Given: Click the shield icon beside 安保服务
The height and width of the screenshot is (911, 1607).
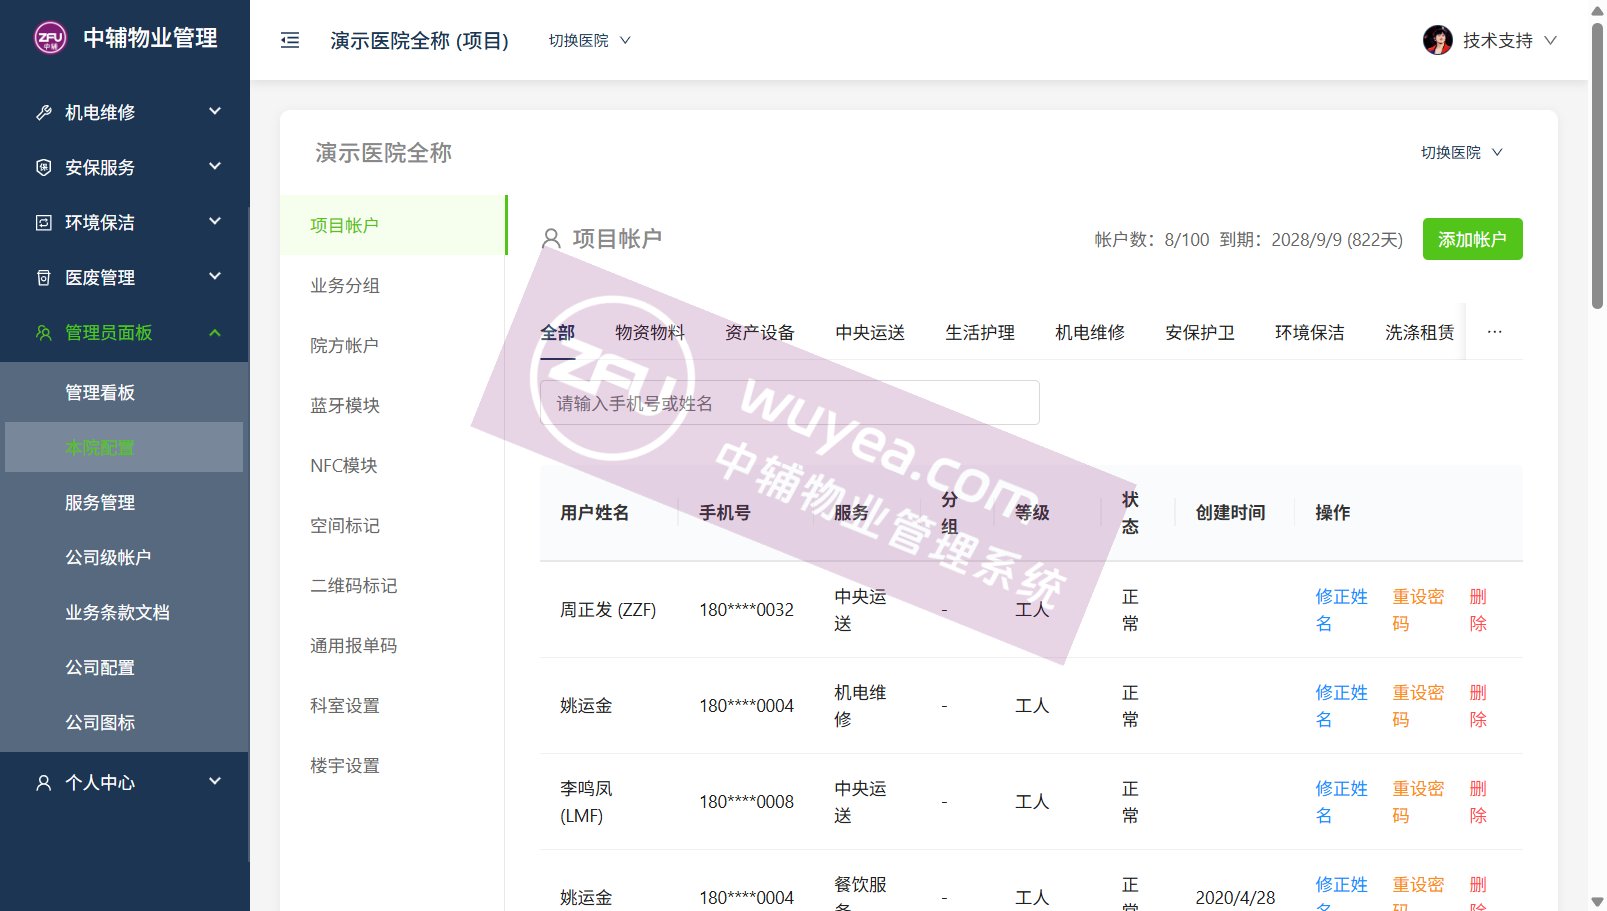Looking at the screenshot, I should pos(43,167).
